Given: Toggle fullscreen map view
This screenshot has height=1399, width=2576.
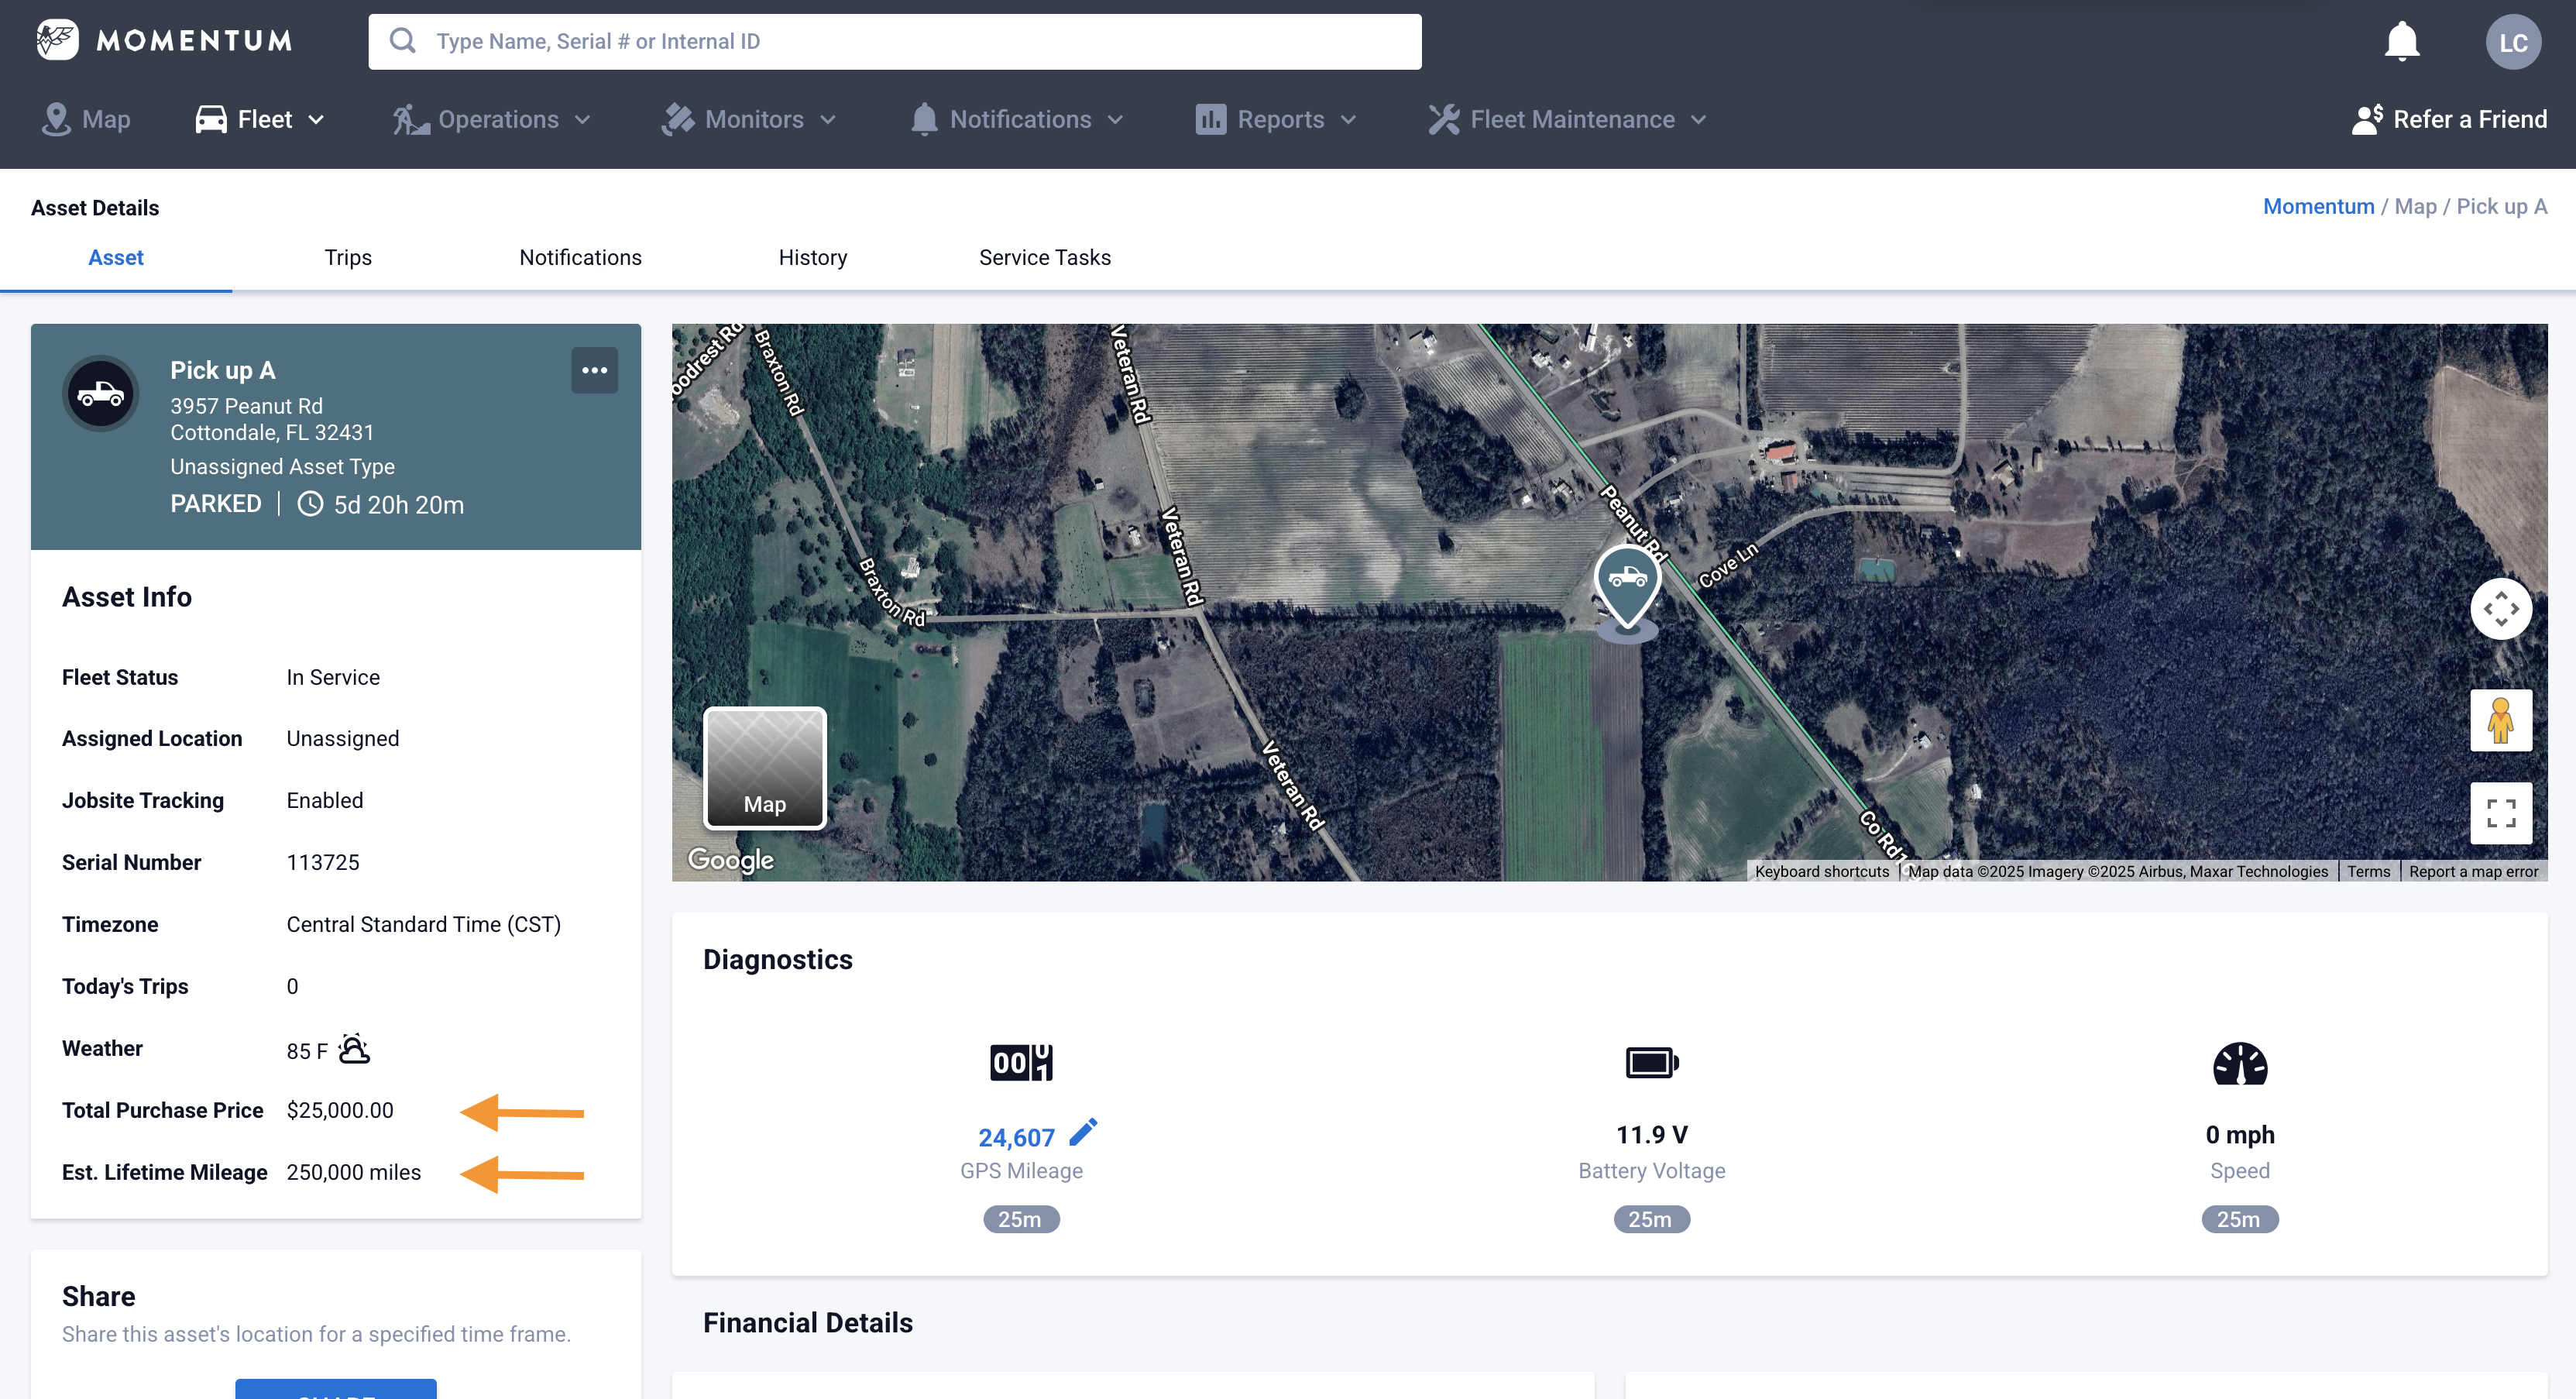Looking at the screenshot, I should [2500, 813].
